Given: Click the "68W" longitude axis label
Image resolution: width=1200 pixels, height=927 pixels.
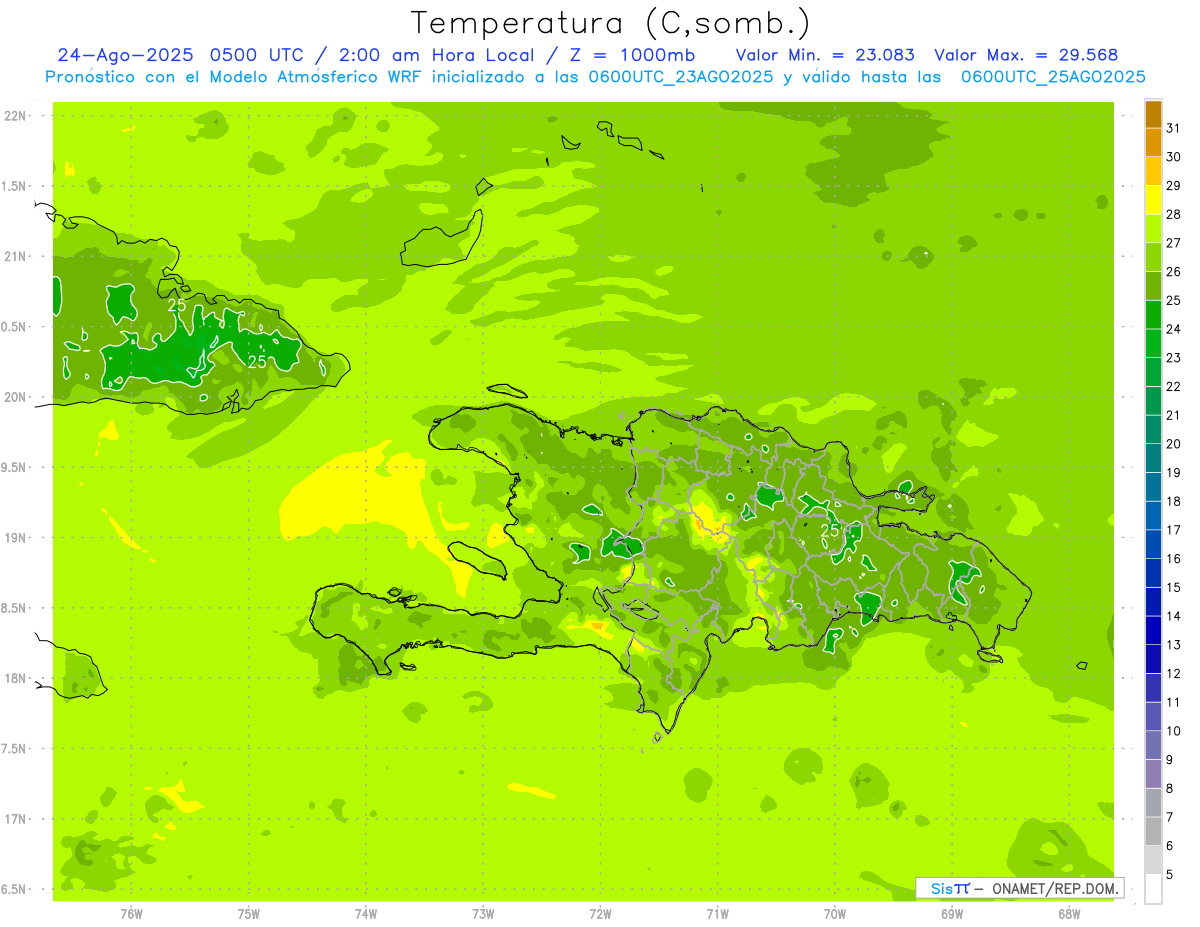Looking at the screenshot, I should (x=1069, y=914).
